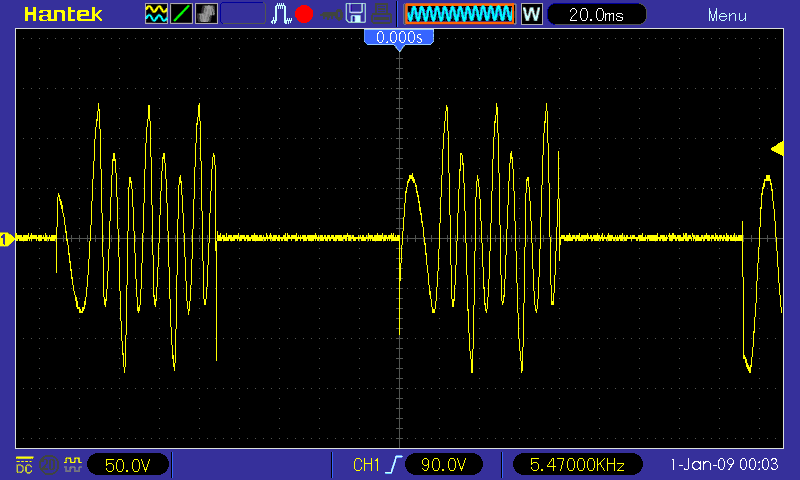800x480 pixels.
Task: Open the Menu button
Action: 727,15
